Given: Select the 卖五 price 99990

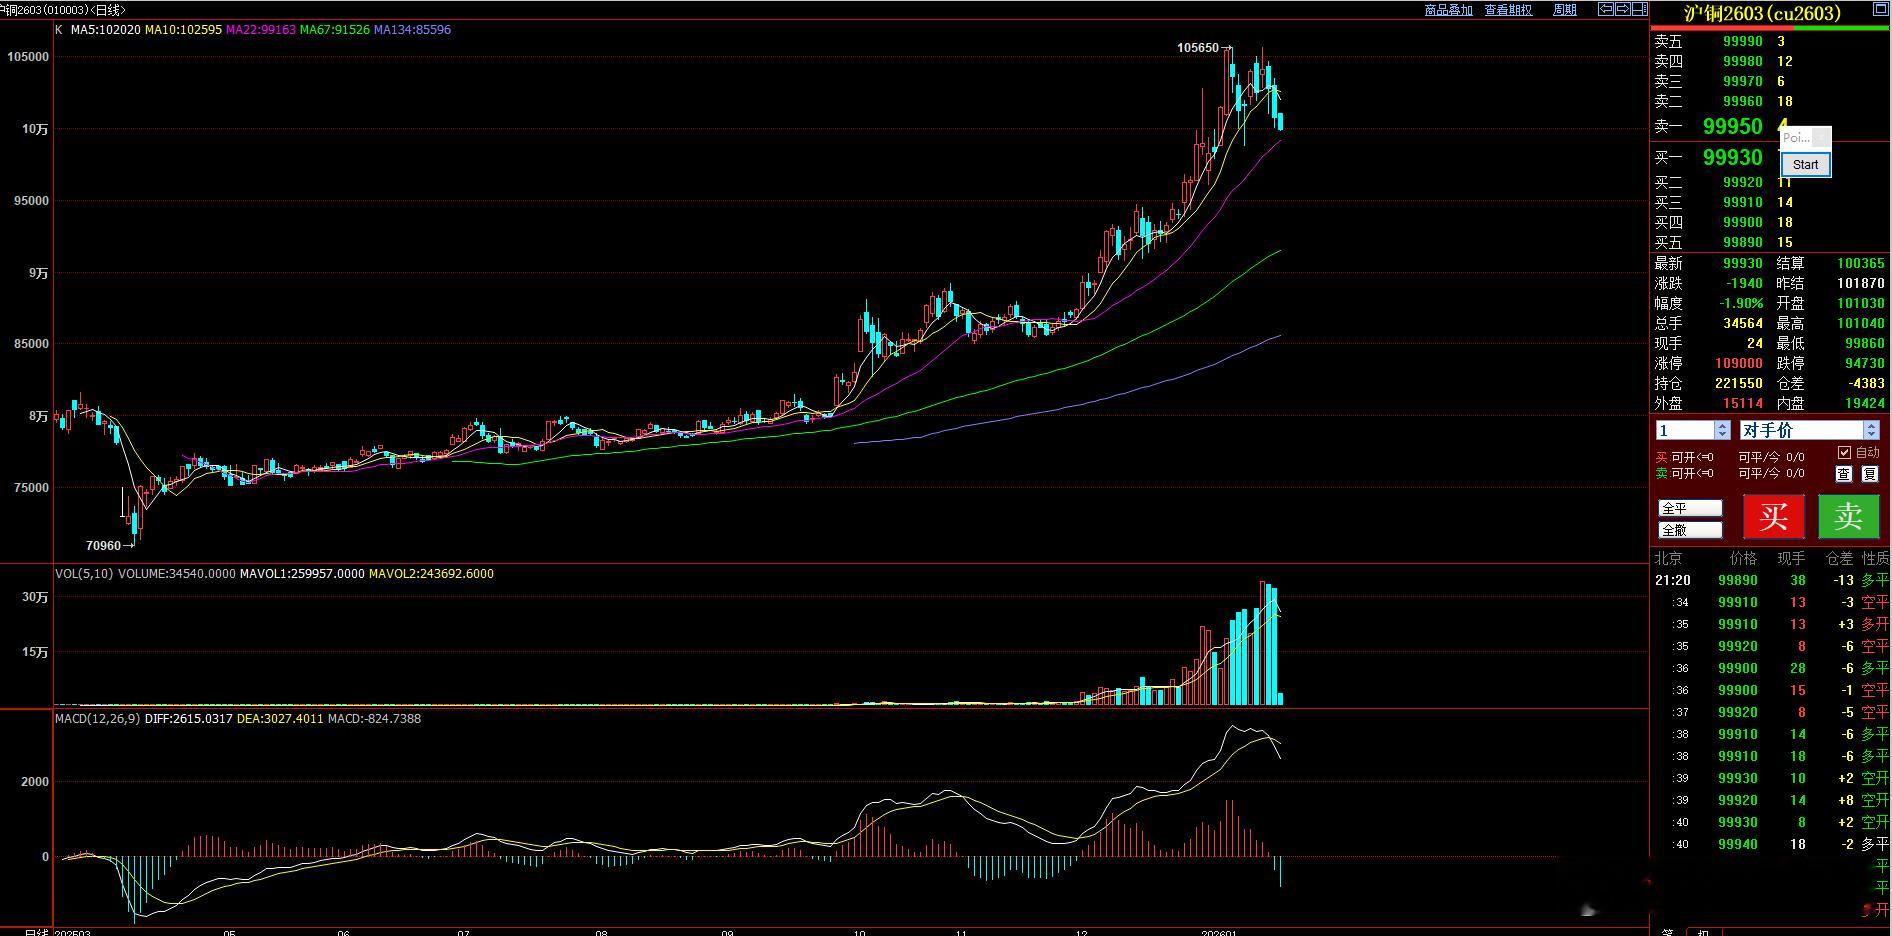Looking at the screenshot, I should coord(1743,41).
